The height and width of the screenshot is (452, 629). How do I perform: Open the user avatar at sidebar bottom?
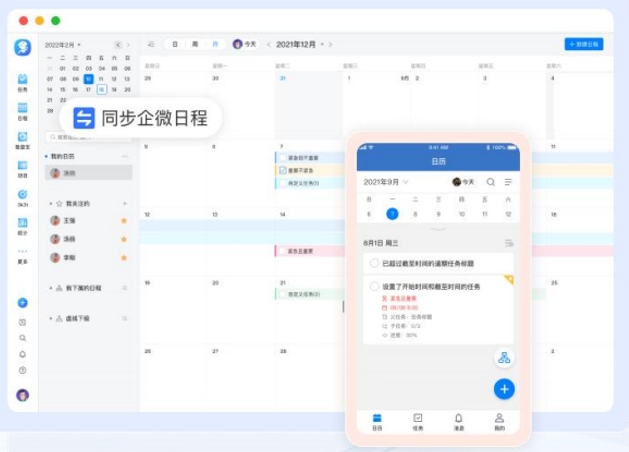click(22, 395)
